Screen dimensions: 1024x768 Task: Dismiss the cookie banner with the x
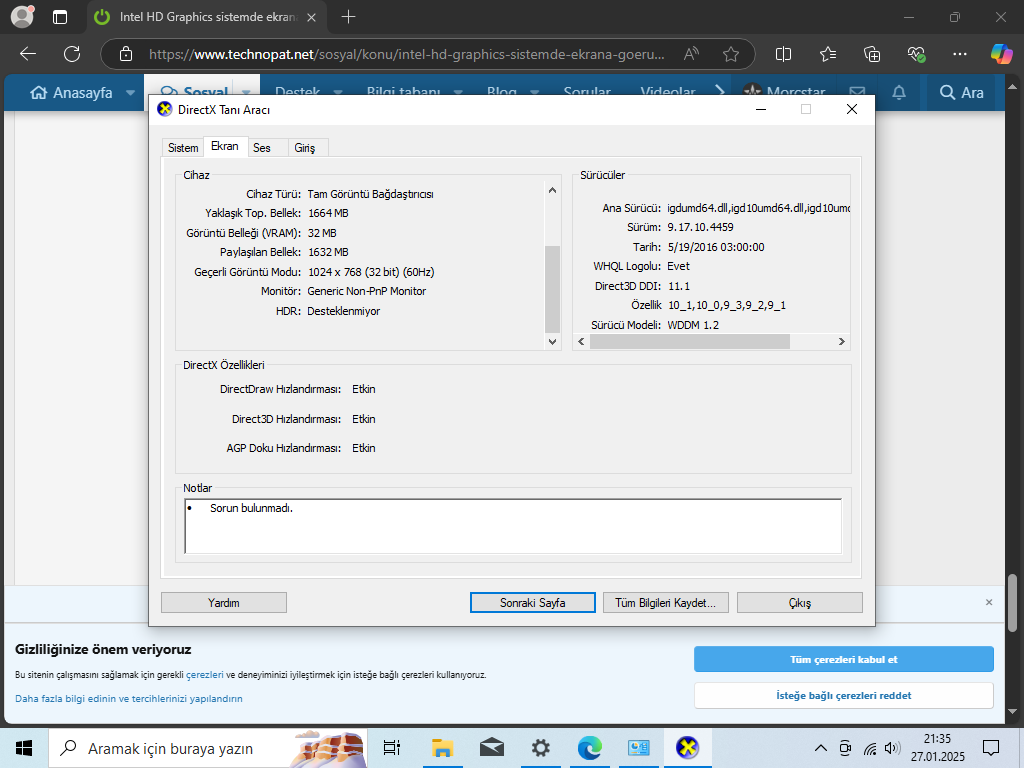(x=989, y=602)
